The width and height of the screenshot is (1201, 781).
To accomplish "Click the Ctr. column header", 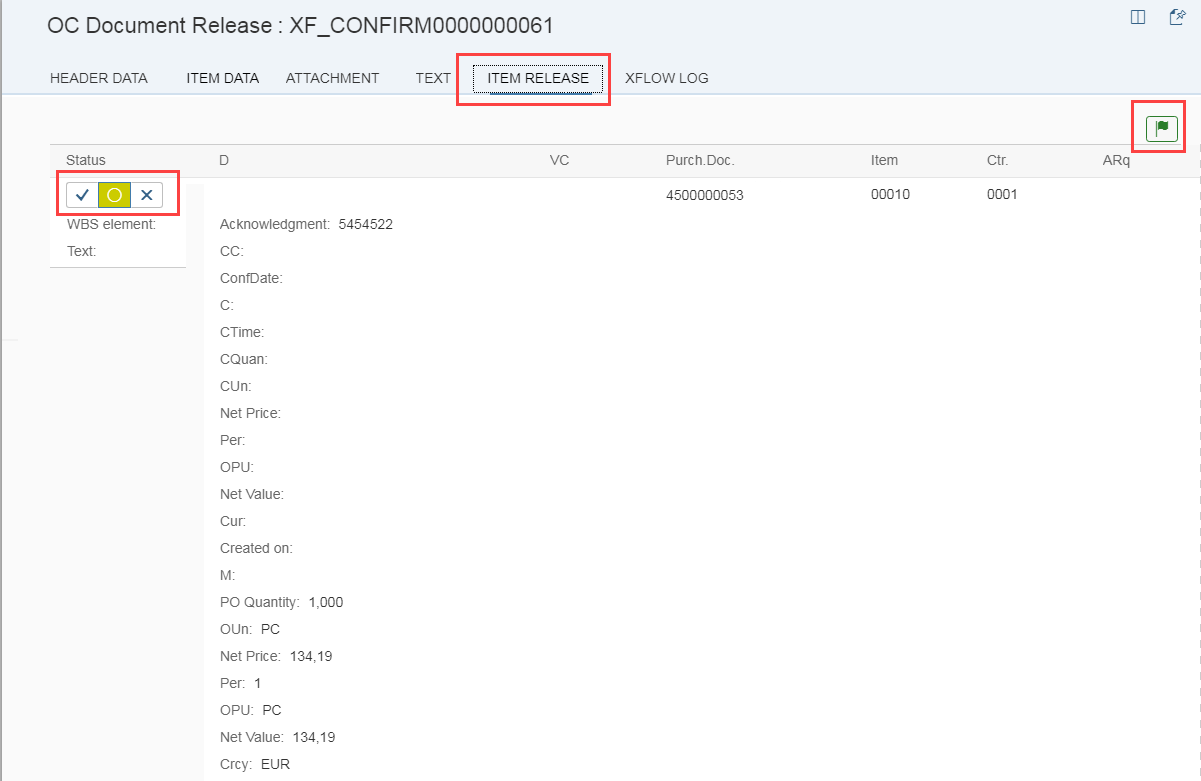I will 998,160.
